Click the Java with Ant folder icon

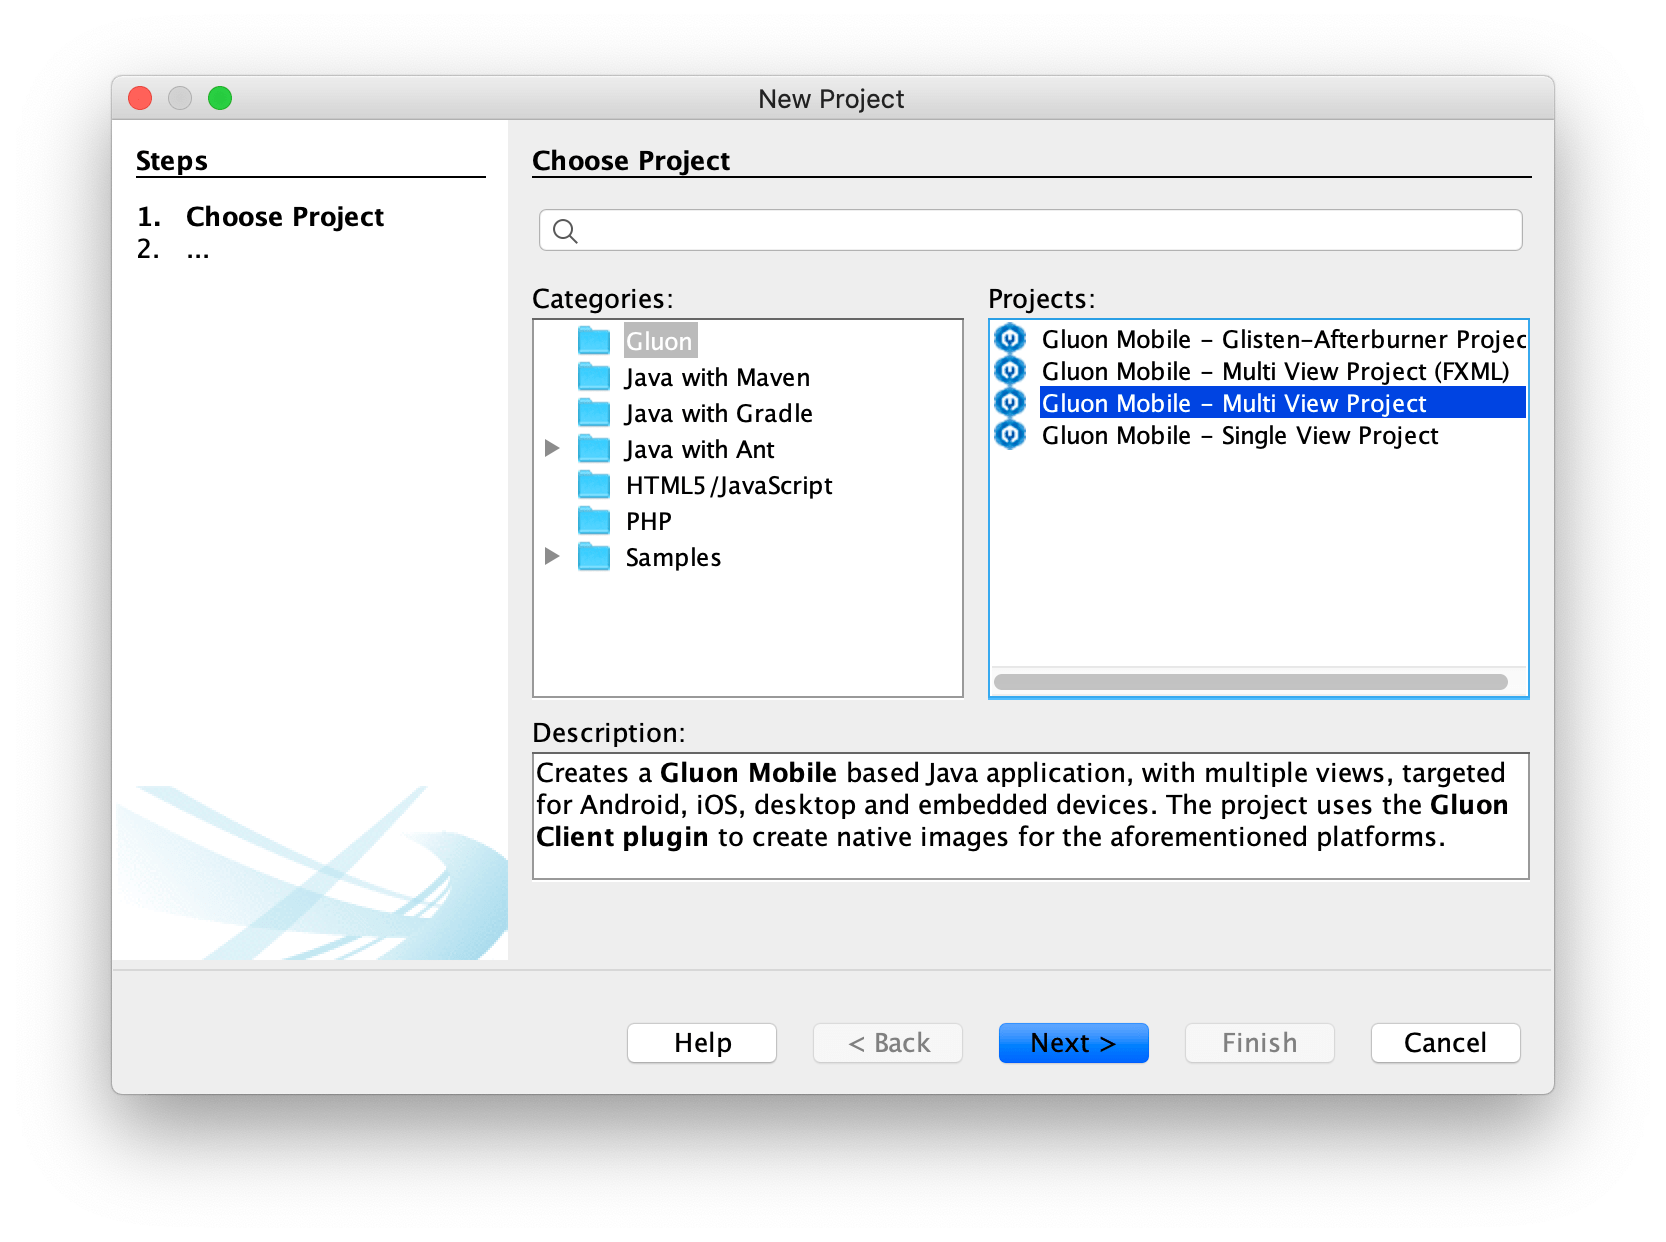click(x=594, y=449)
